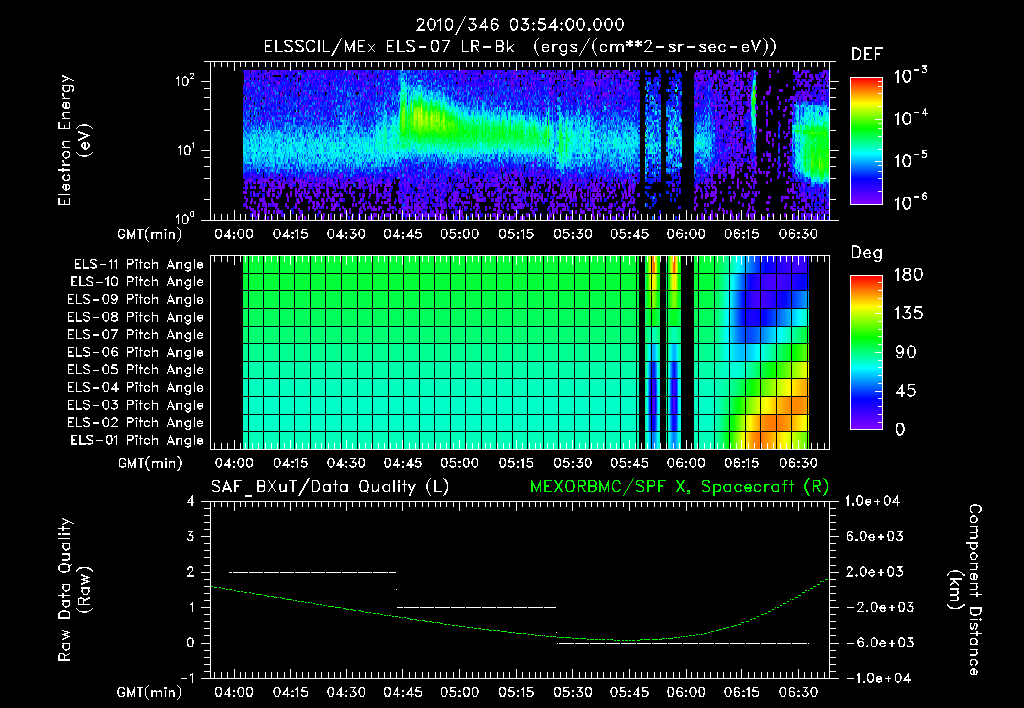This screenshot has width=1024, height=708.
Task: Click the timestamp title 2010/346 03:54:00.000
Action: click(520, 25)
